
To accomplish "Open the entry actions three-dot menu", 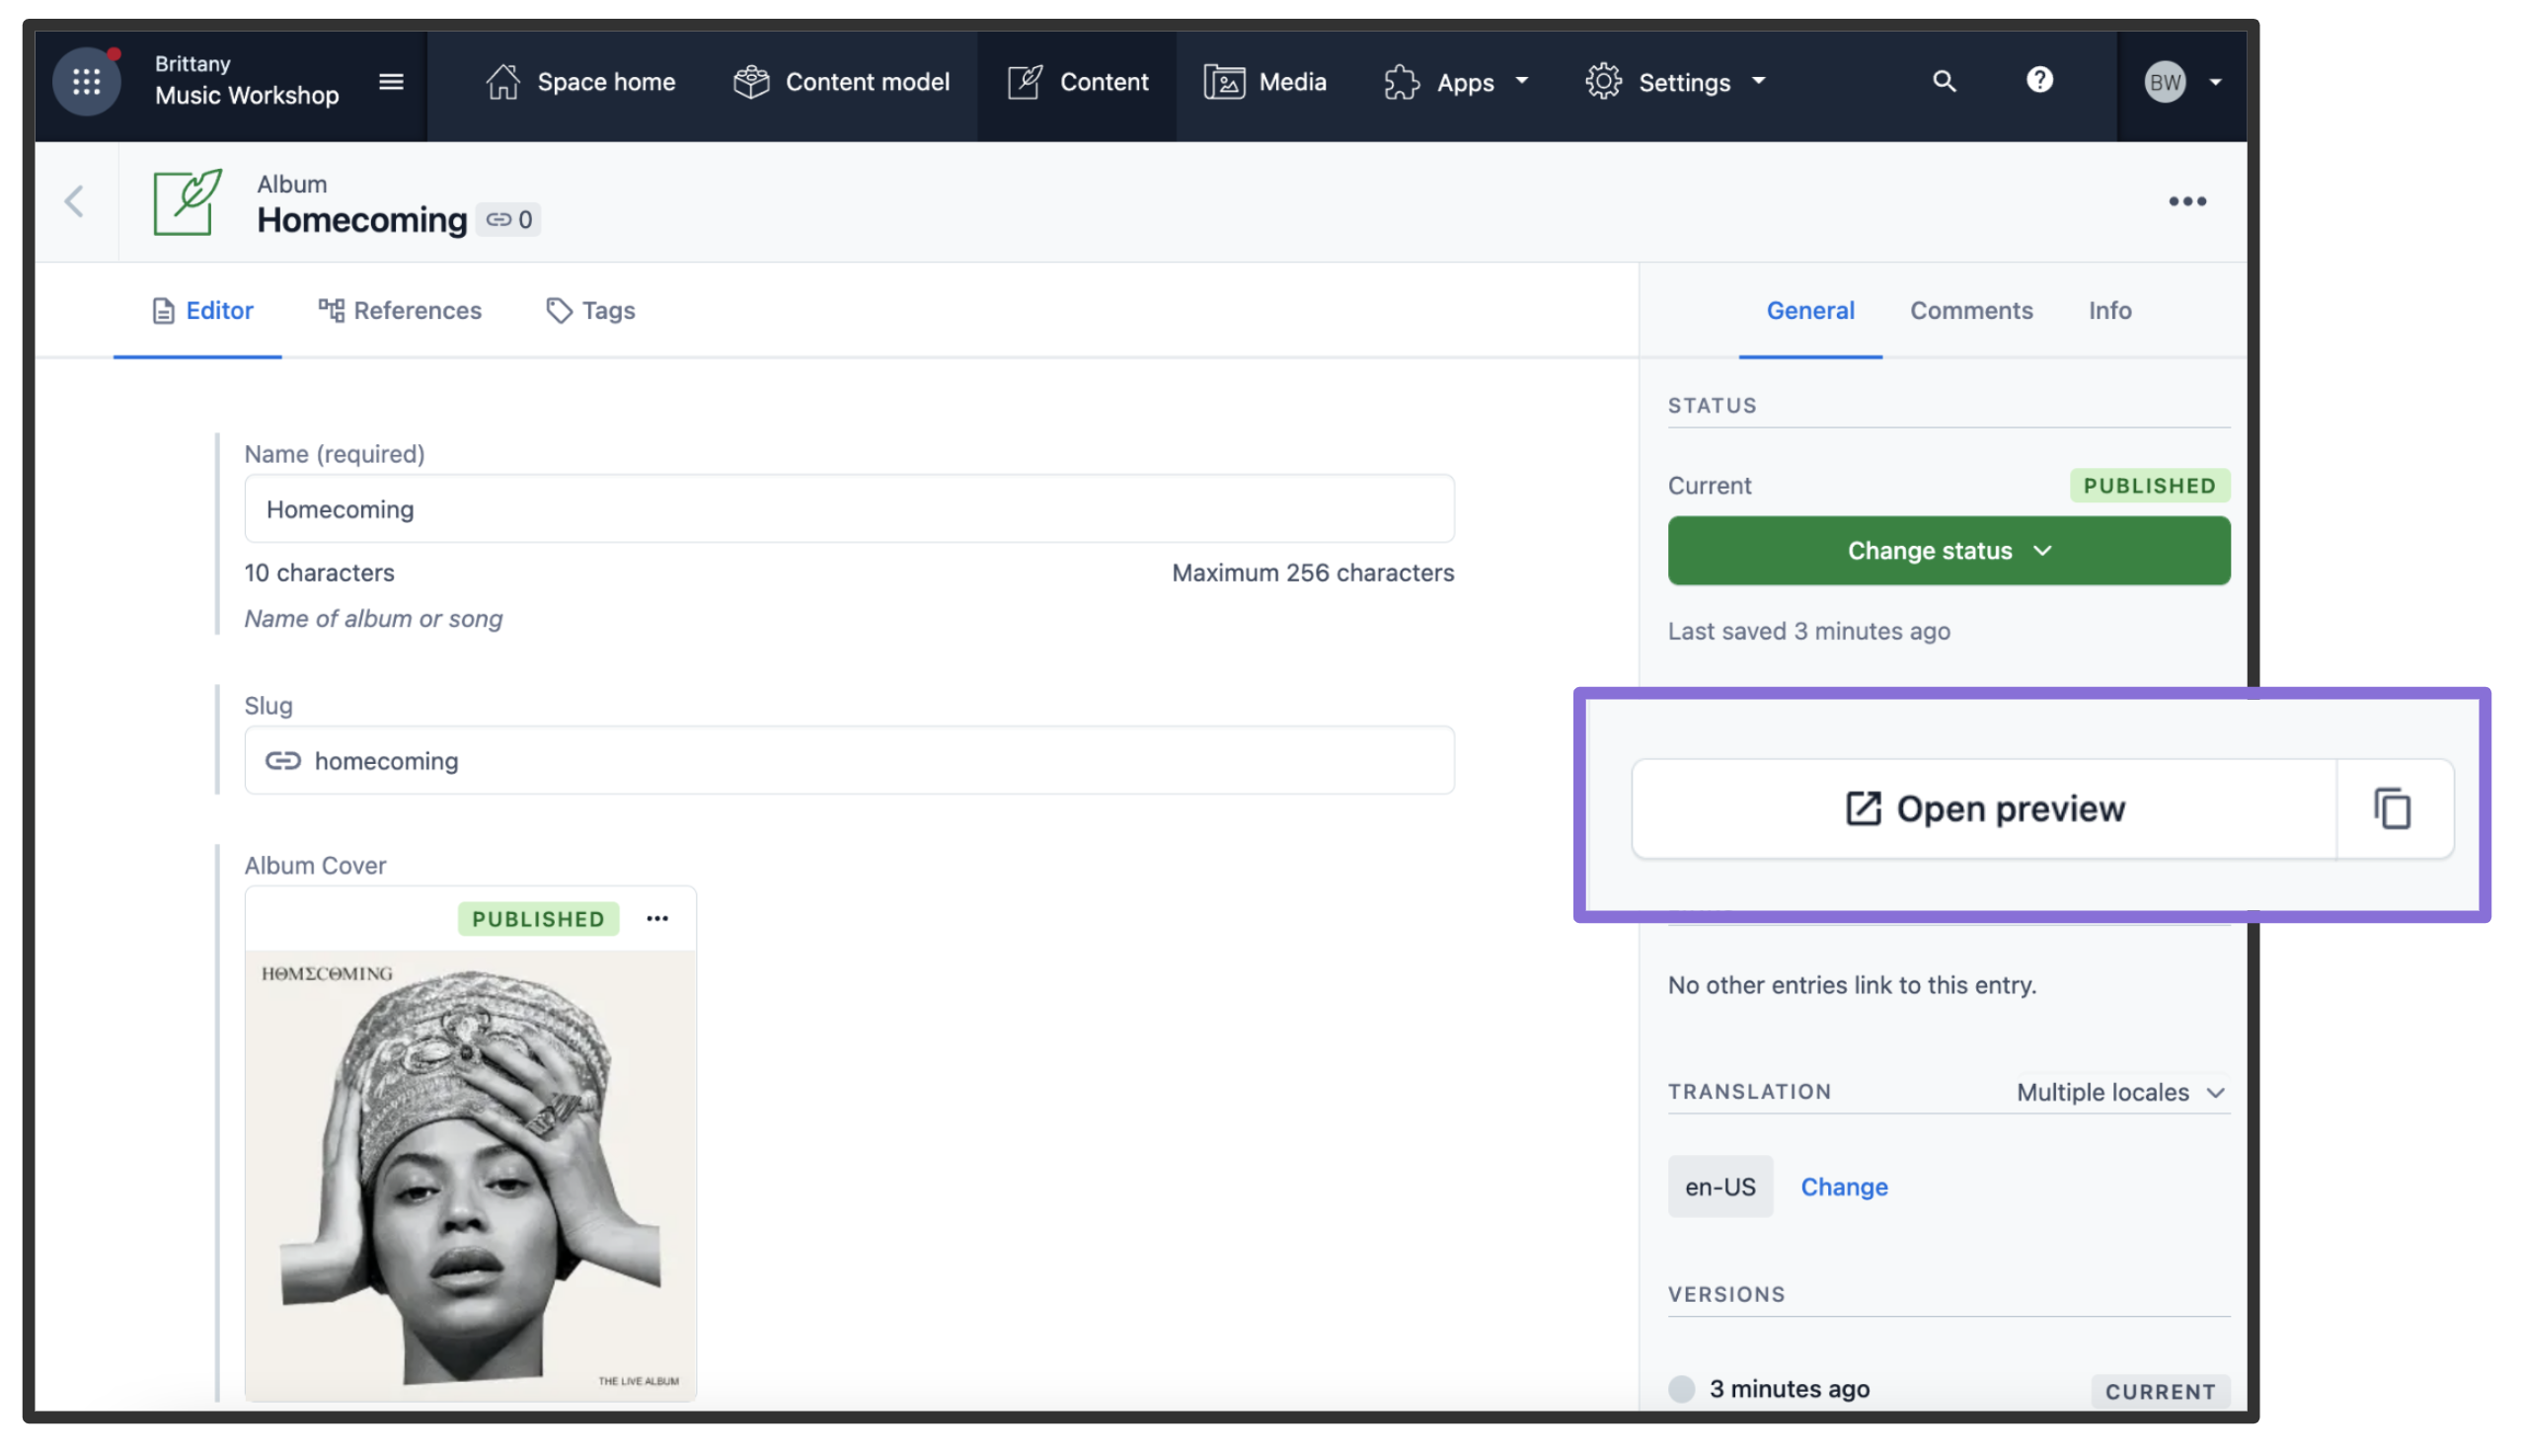I will tap(2186, 201).
